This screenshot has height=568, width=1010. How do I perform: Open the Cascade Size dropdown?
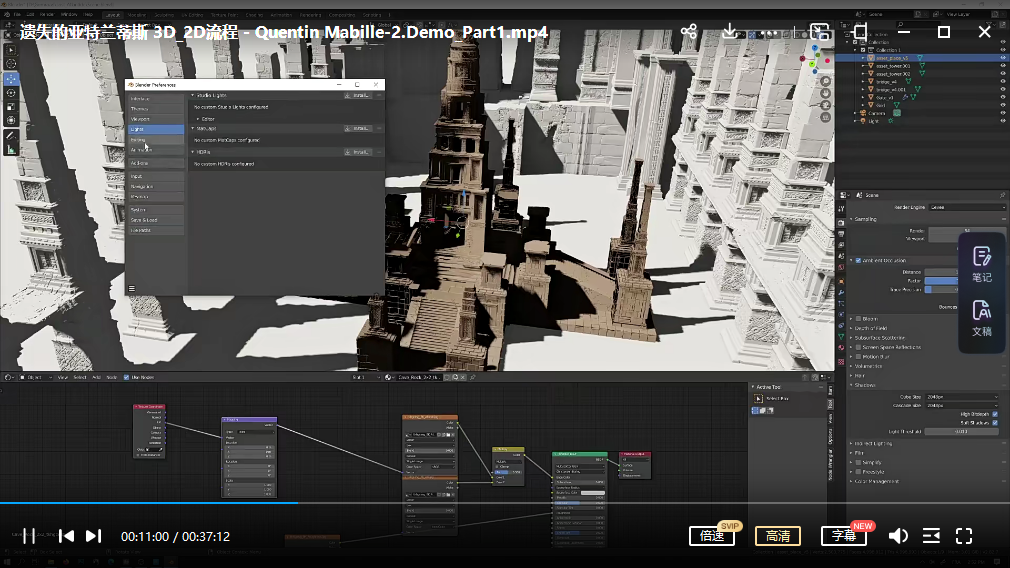[x=962, y=406]
